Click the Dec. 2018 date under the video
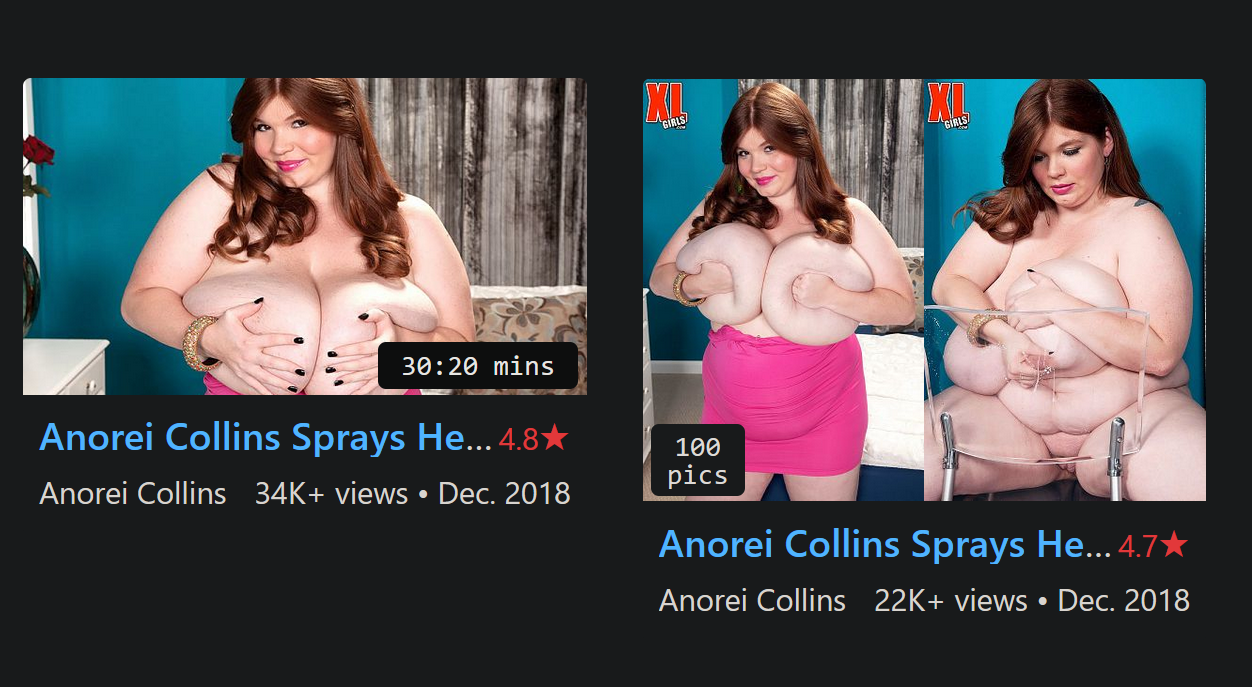 (x=505, y=494)
